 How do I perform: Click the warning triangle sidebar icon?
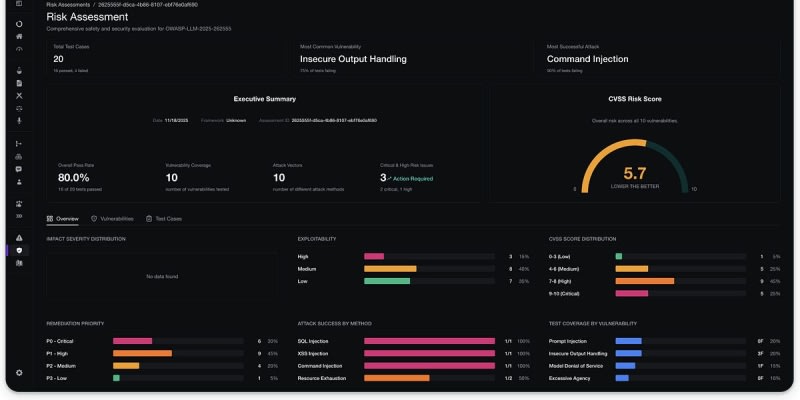pos(19,238)
